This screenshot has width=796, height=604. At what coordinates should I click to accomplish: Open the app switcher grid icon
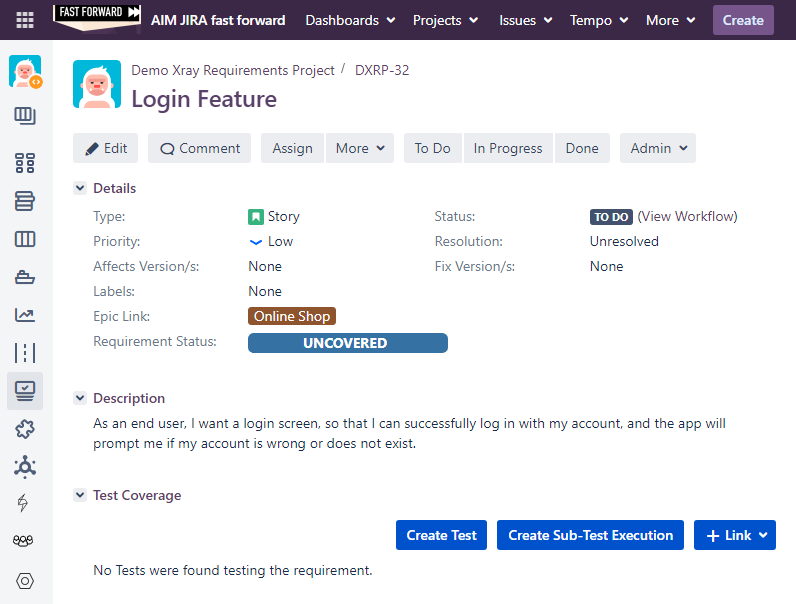(x=25, y=20)
